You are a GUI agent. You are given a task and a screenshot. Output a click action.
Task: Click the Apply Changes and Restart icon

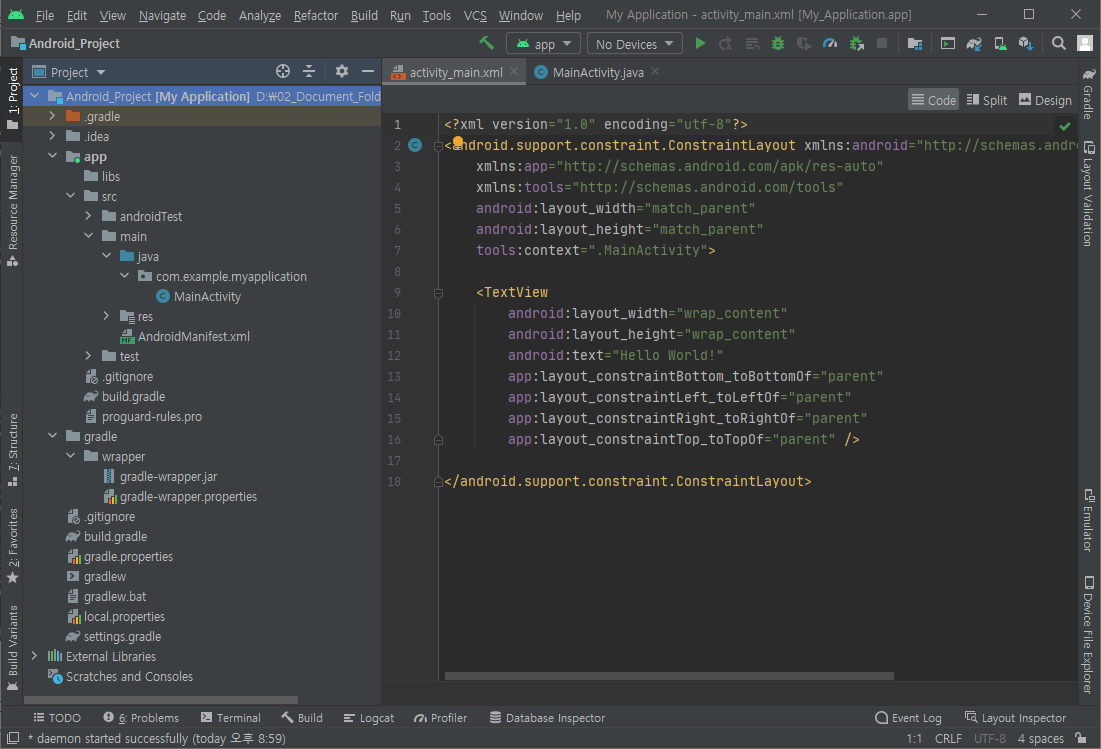pos(726,44)
